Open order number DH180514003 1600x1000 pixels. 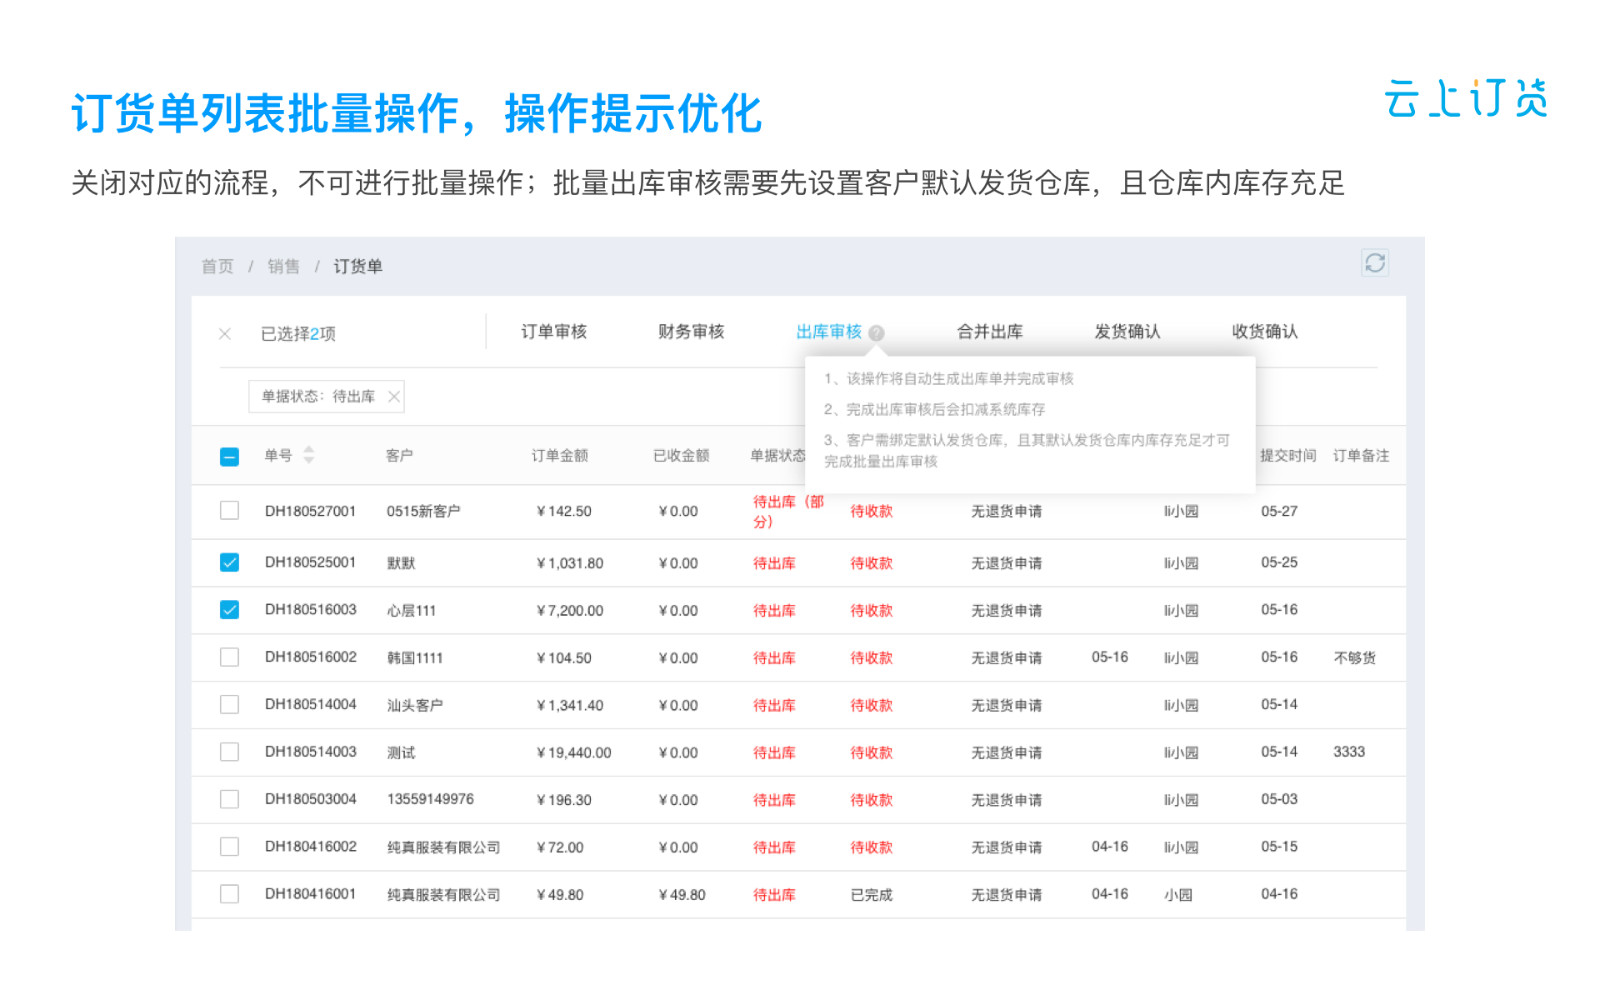(x=310, y=752)
